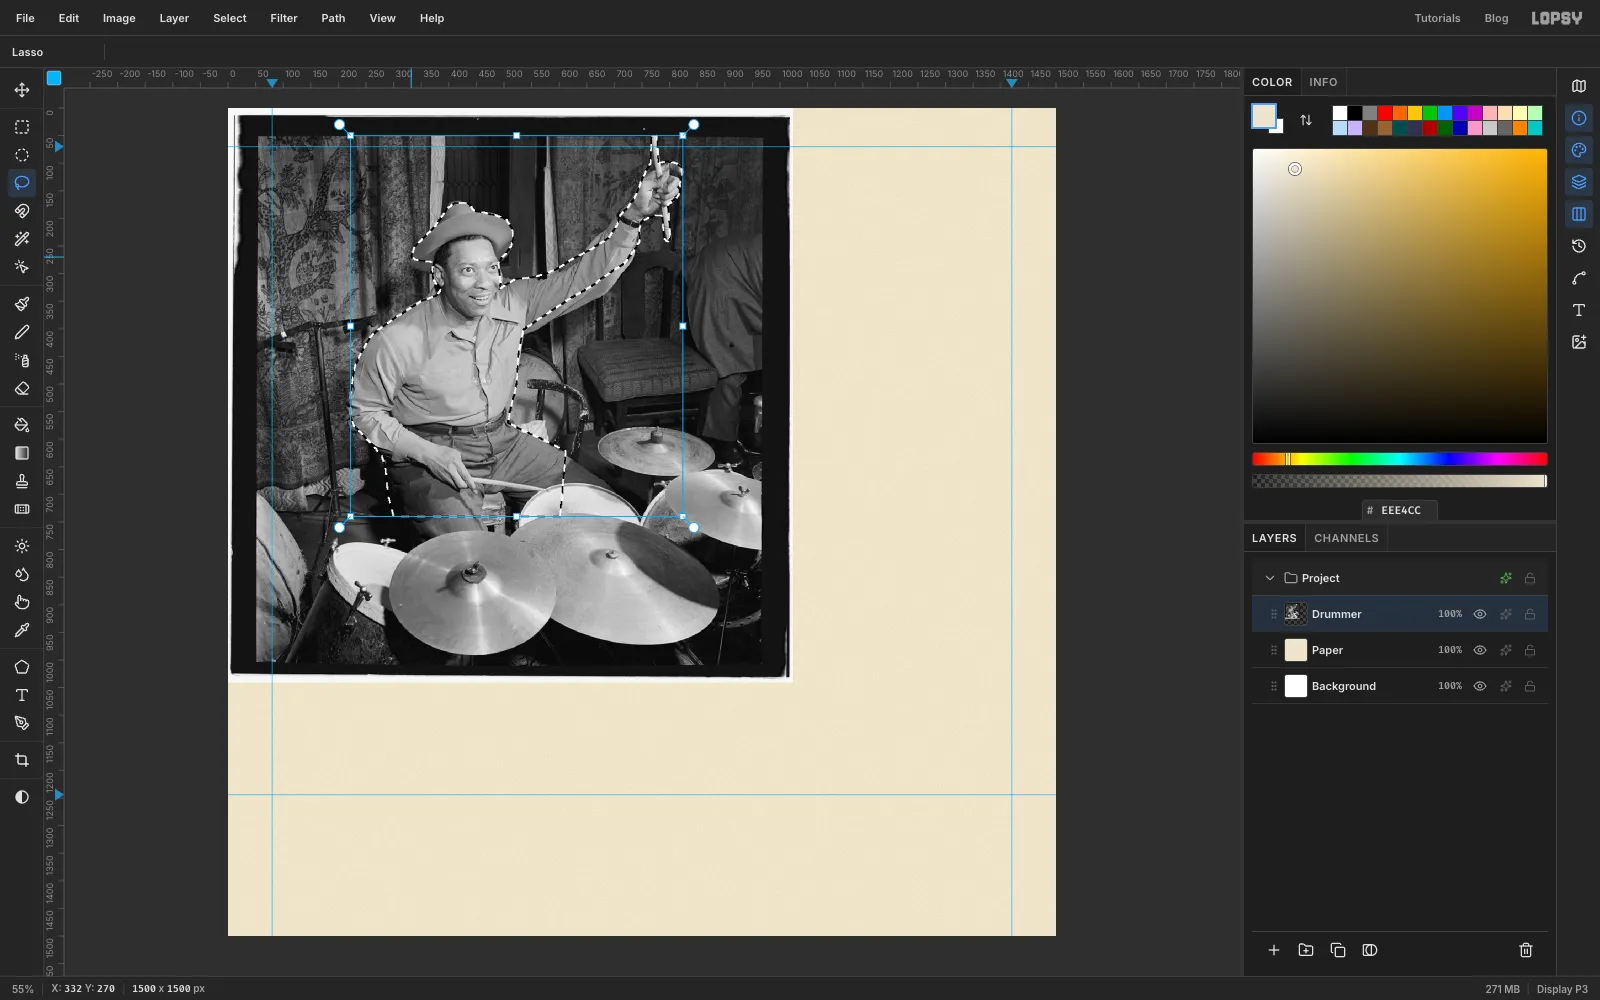Hide the Drummer layer
This screenshot has height=1000, width=1600.
[x=1480, y=614]
